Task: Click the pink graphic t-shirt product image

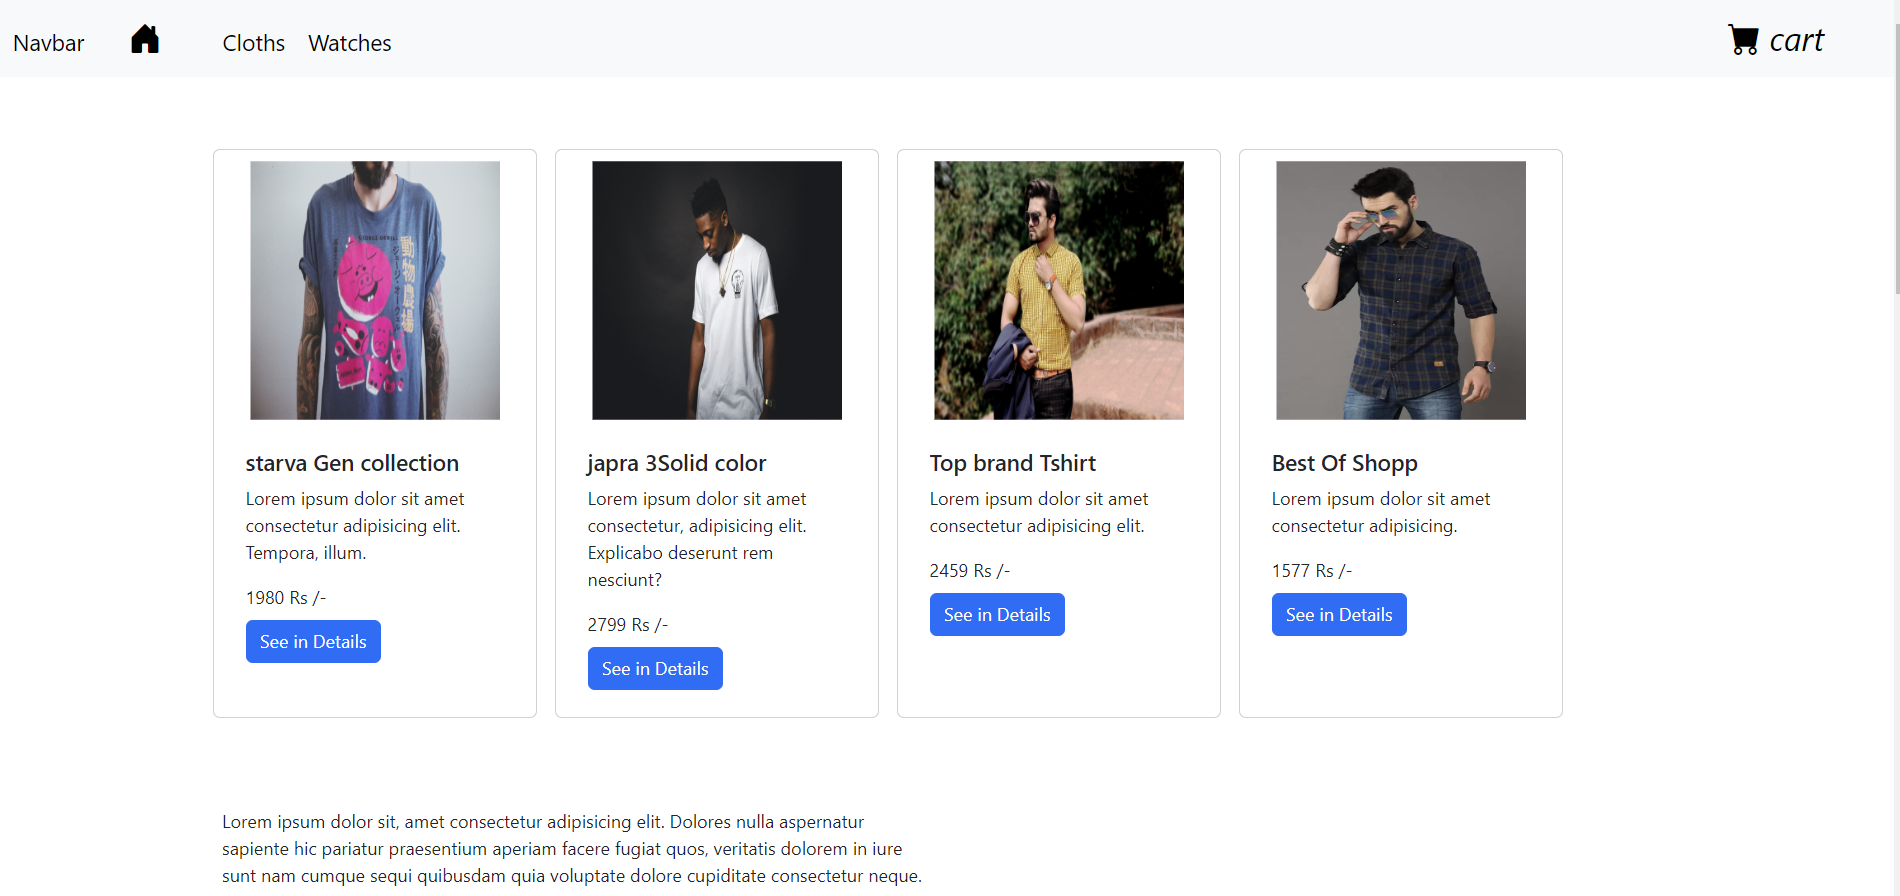Action: 375,290
